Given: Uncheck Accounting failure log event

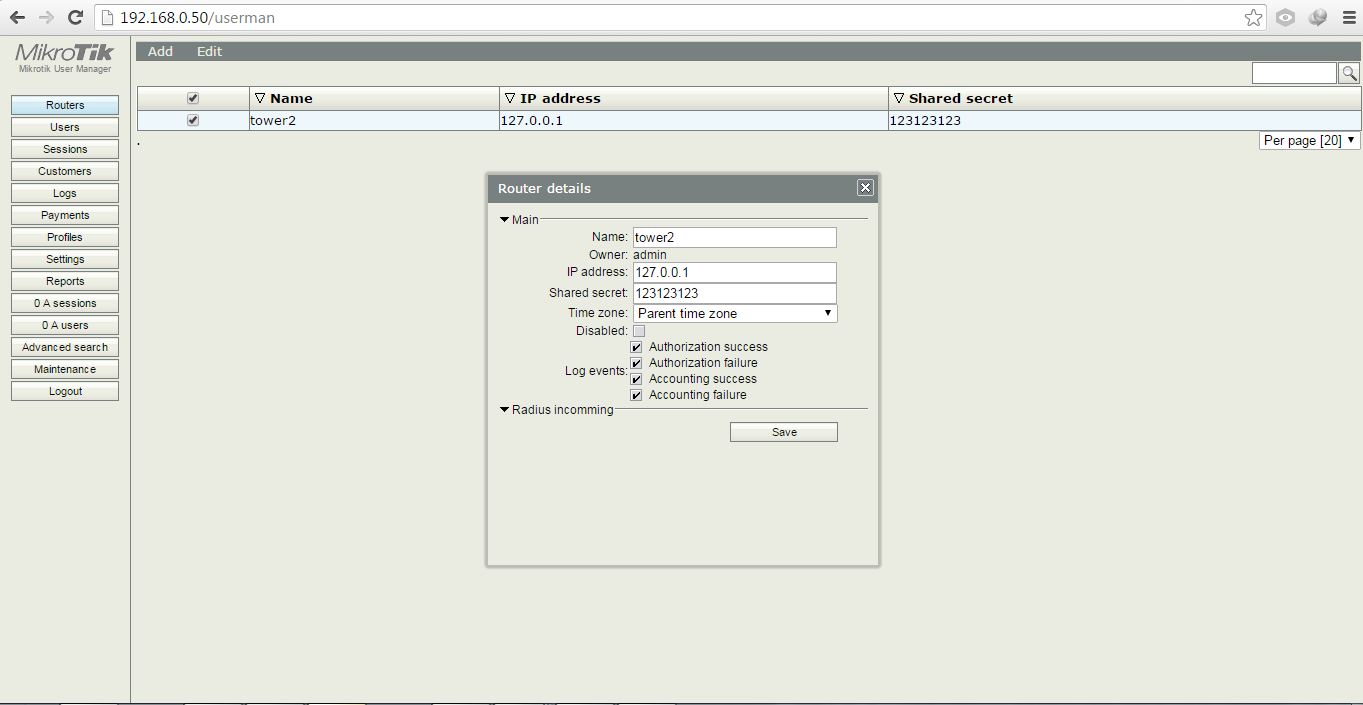Looking at the screenshot, I should click(x=636, y=395).
